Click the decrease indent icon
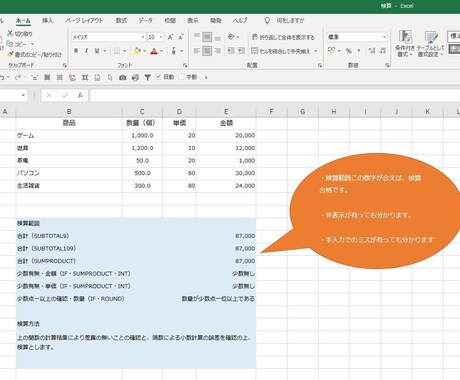Image resolution: width=460 pixels, height=380 pixels. point(231,51)
